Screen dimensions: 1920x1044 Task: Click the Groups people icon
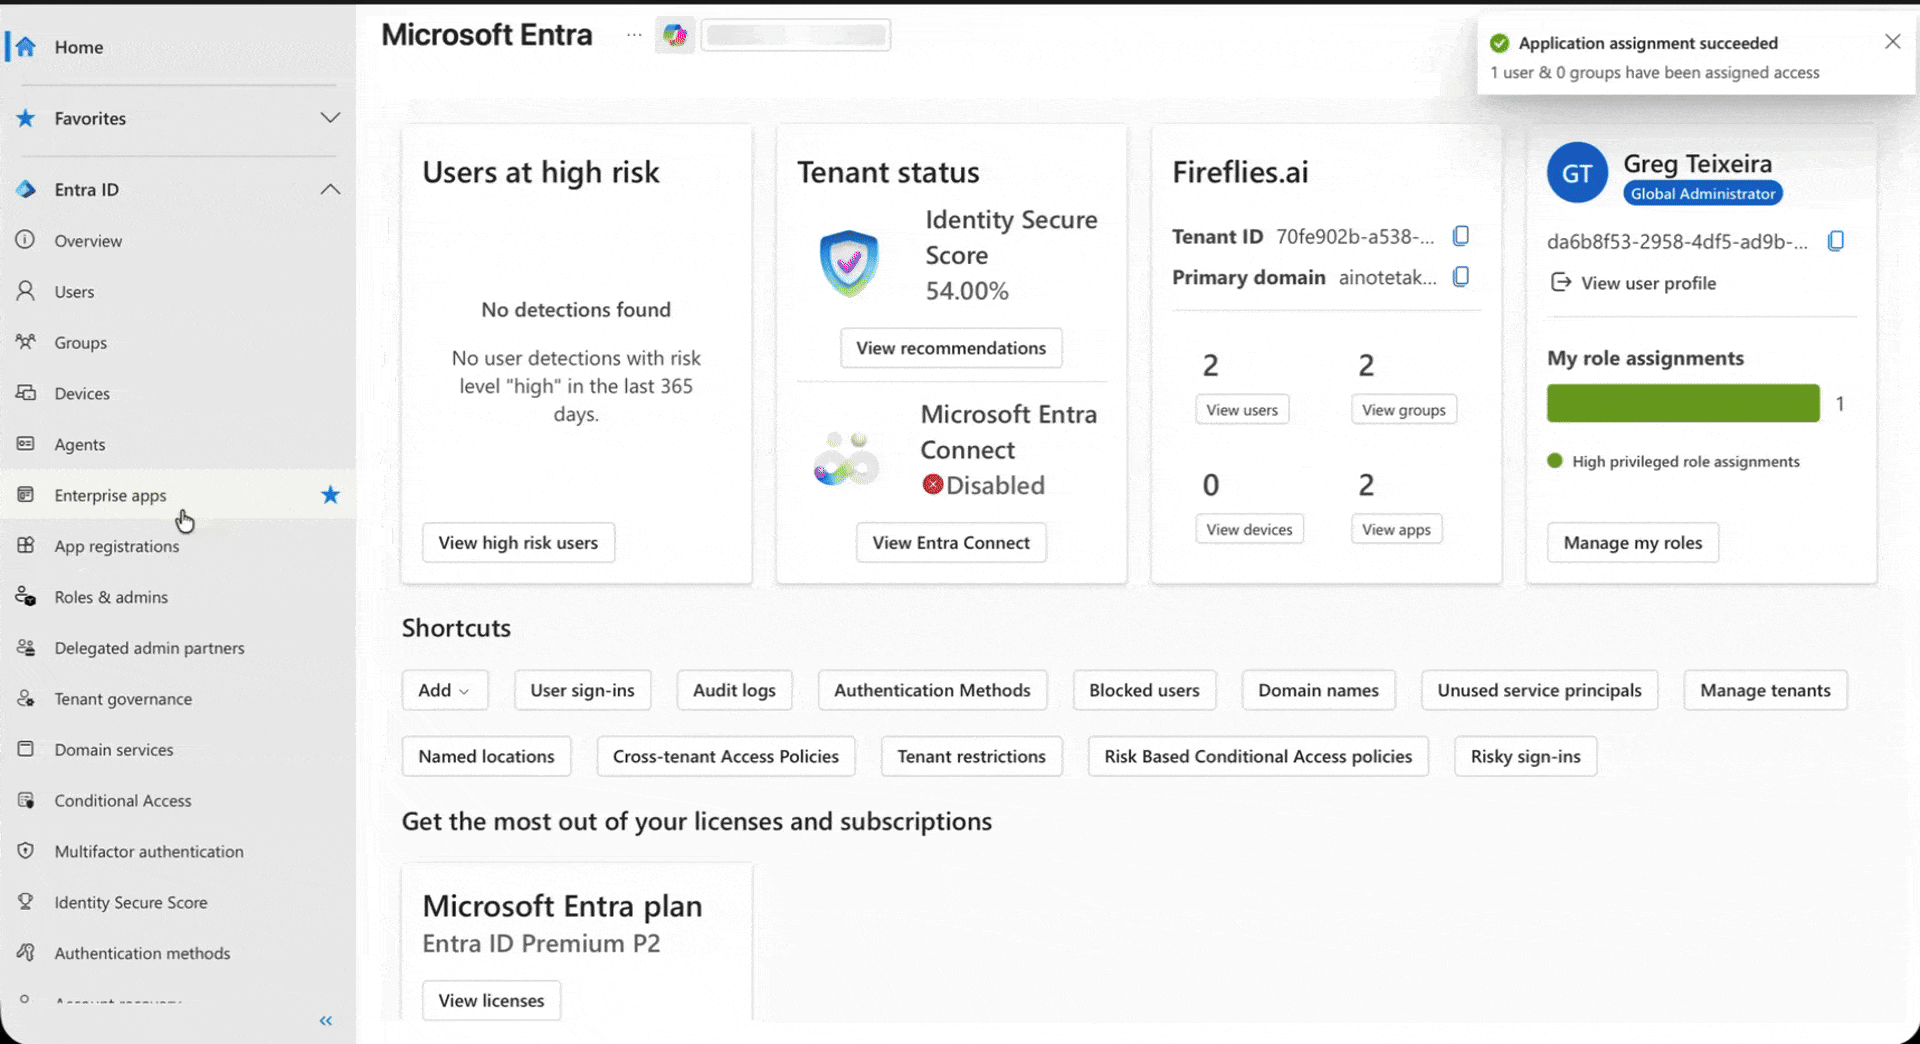[26, 342]
